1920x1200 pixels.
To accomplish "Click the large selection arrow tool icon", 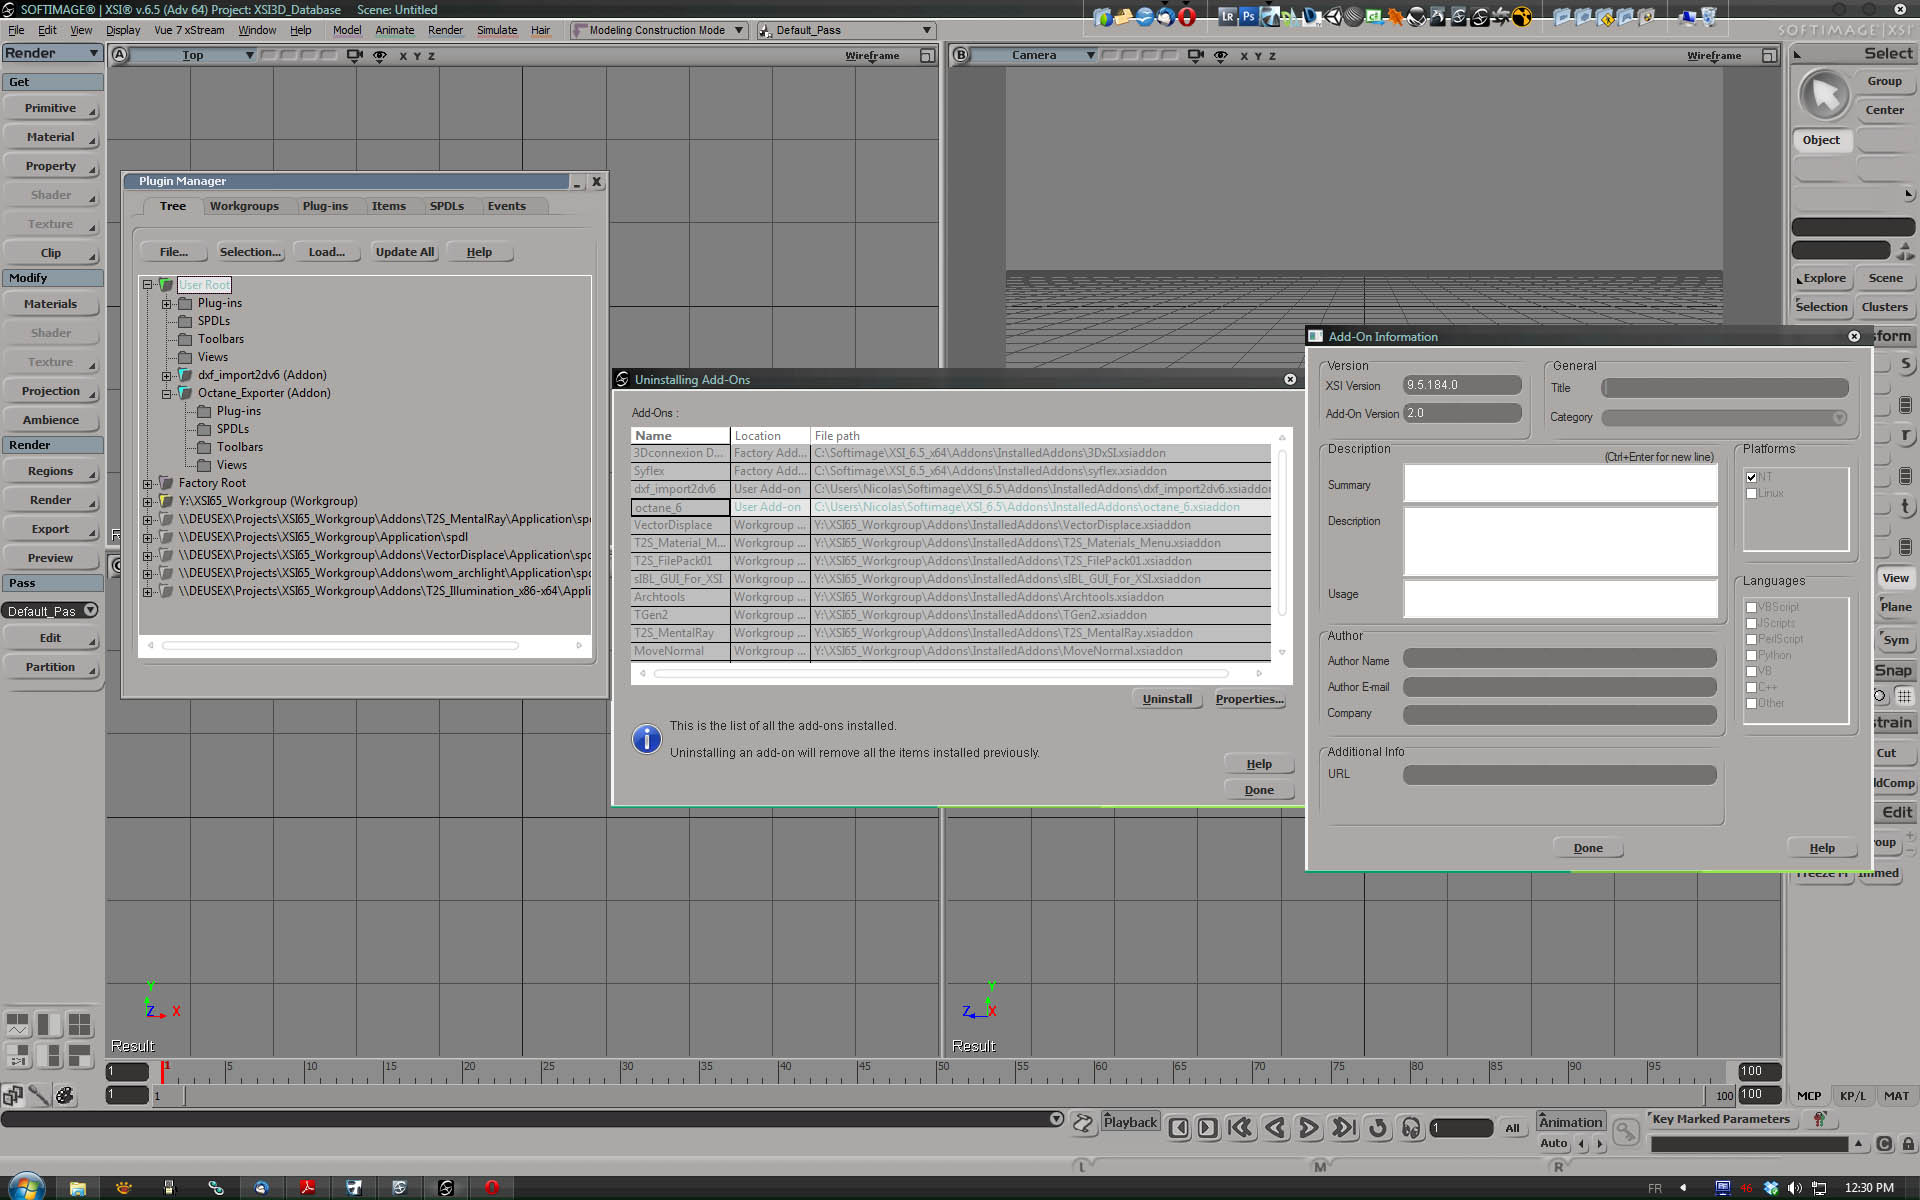I will 1824,95.
